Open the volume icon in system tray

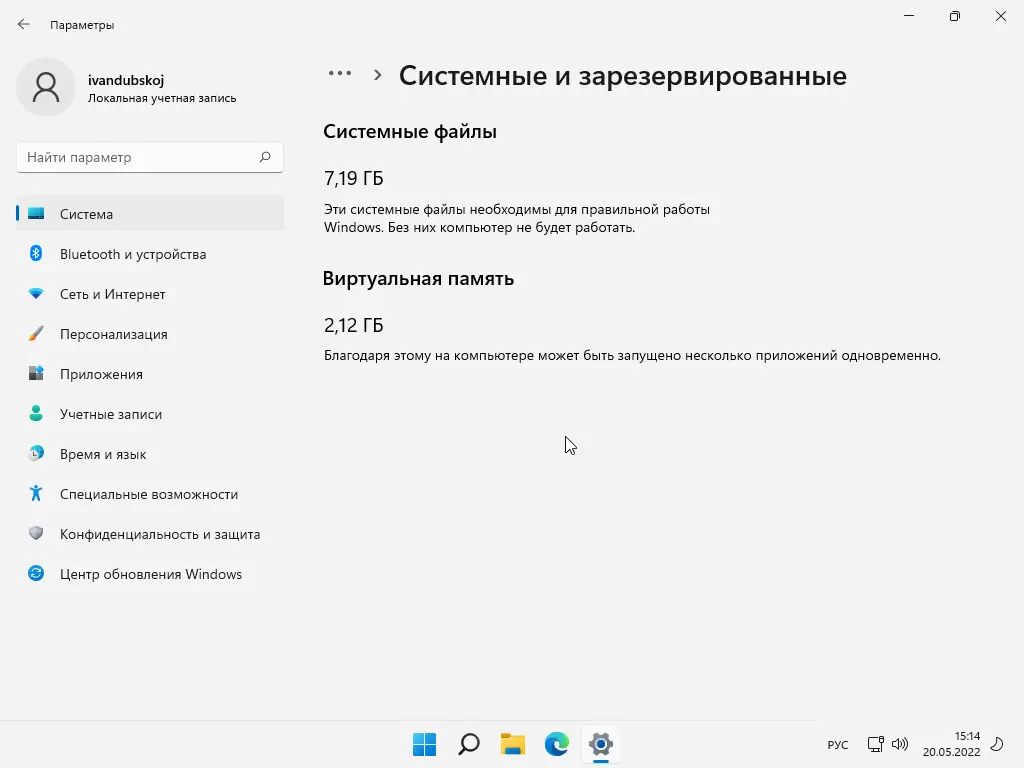click(899, 744)
